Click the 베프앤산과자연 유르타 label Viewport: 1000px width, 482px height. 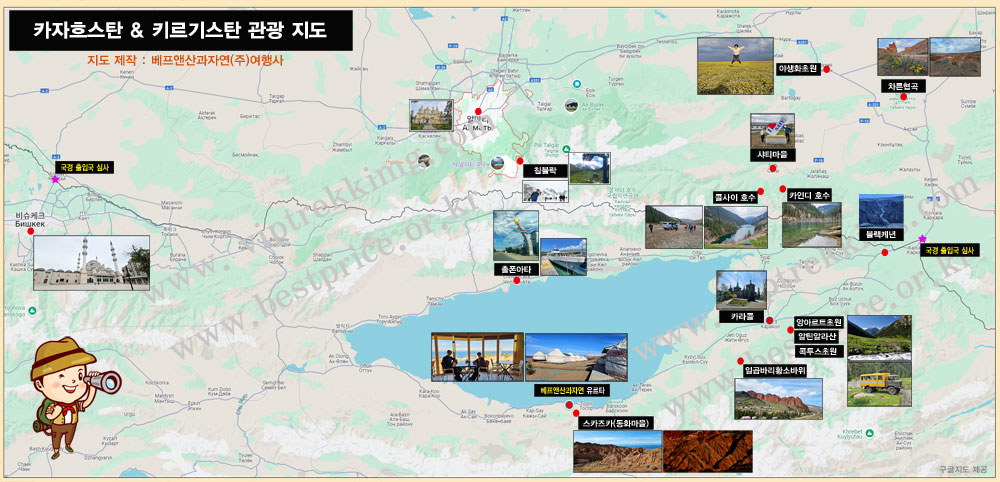tap(572, 391)
